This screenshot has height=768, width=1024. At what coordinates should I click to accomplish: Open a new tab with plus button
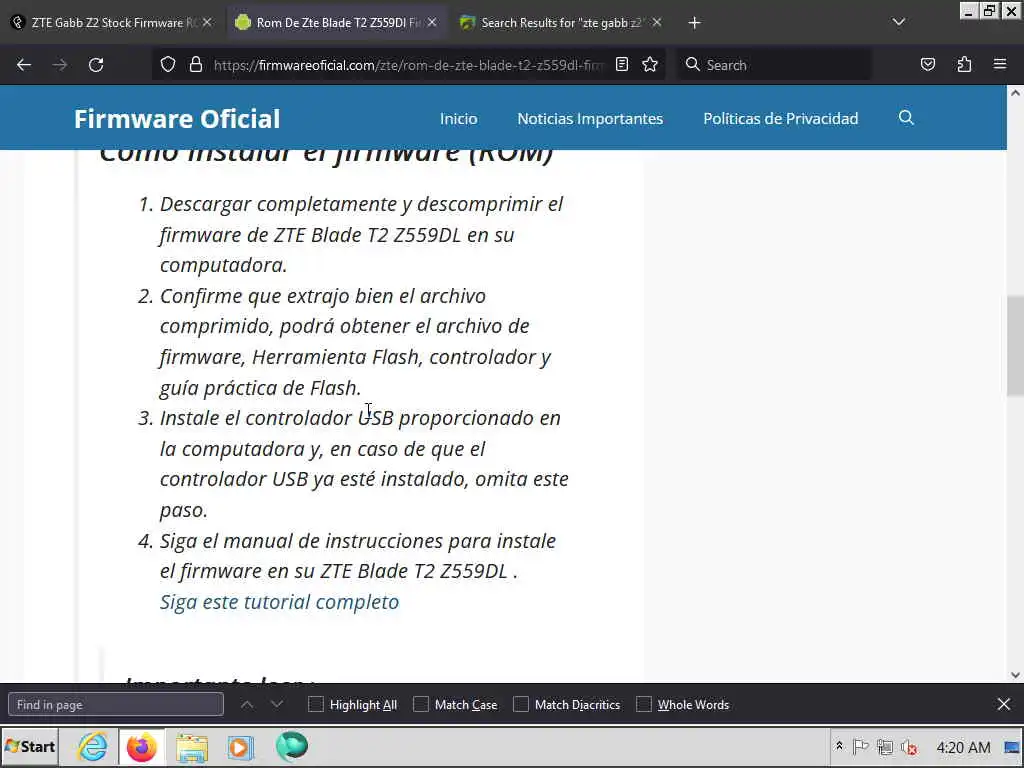694,23
